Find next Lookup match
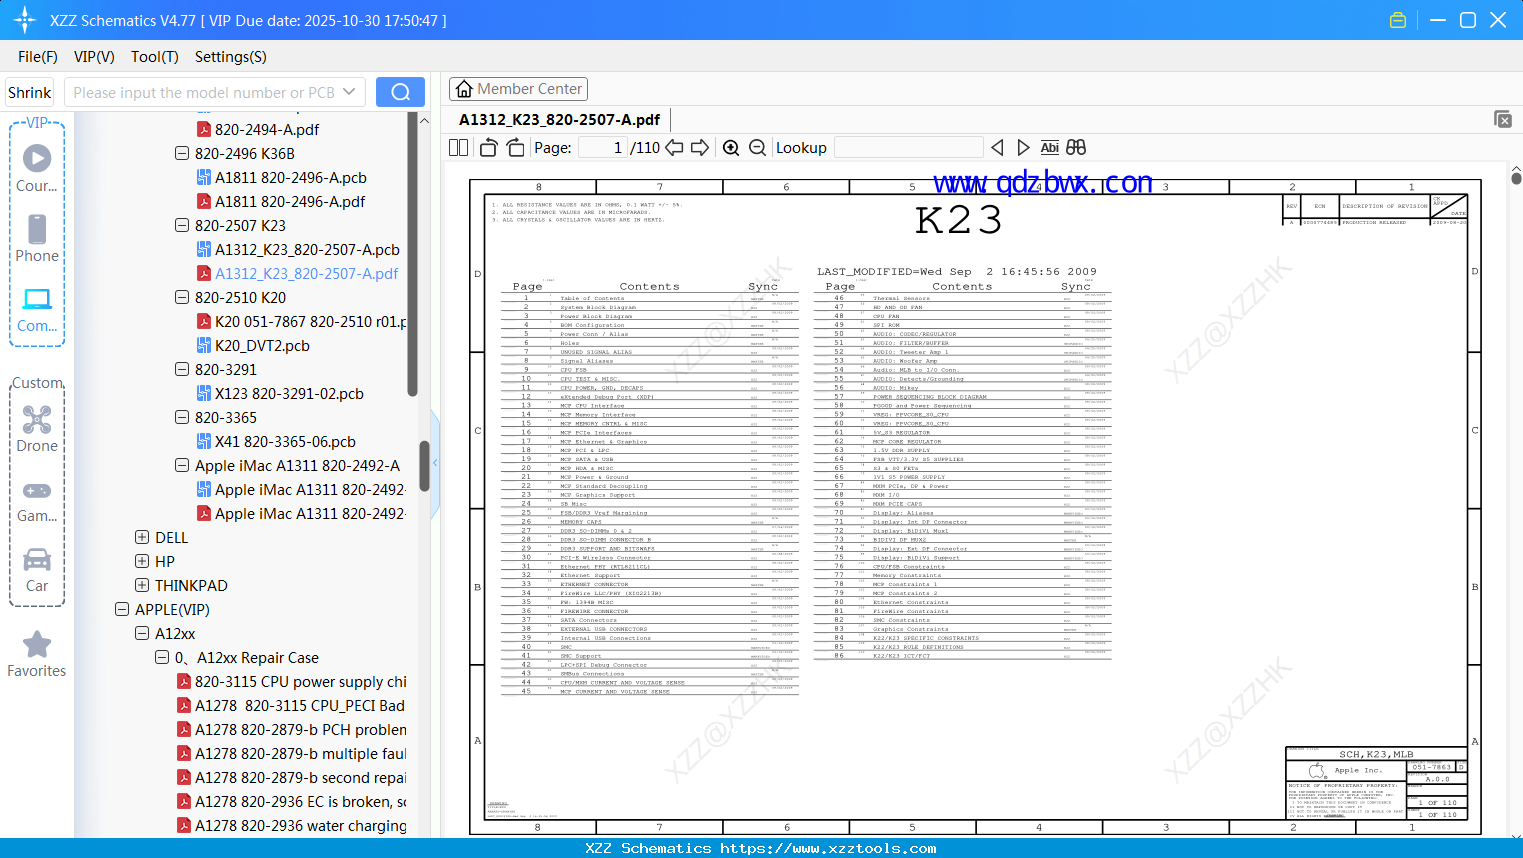Screen dimensions: 1523x858 pos(1023,148)
